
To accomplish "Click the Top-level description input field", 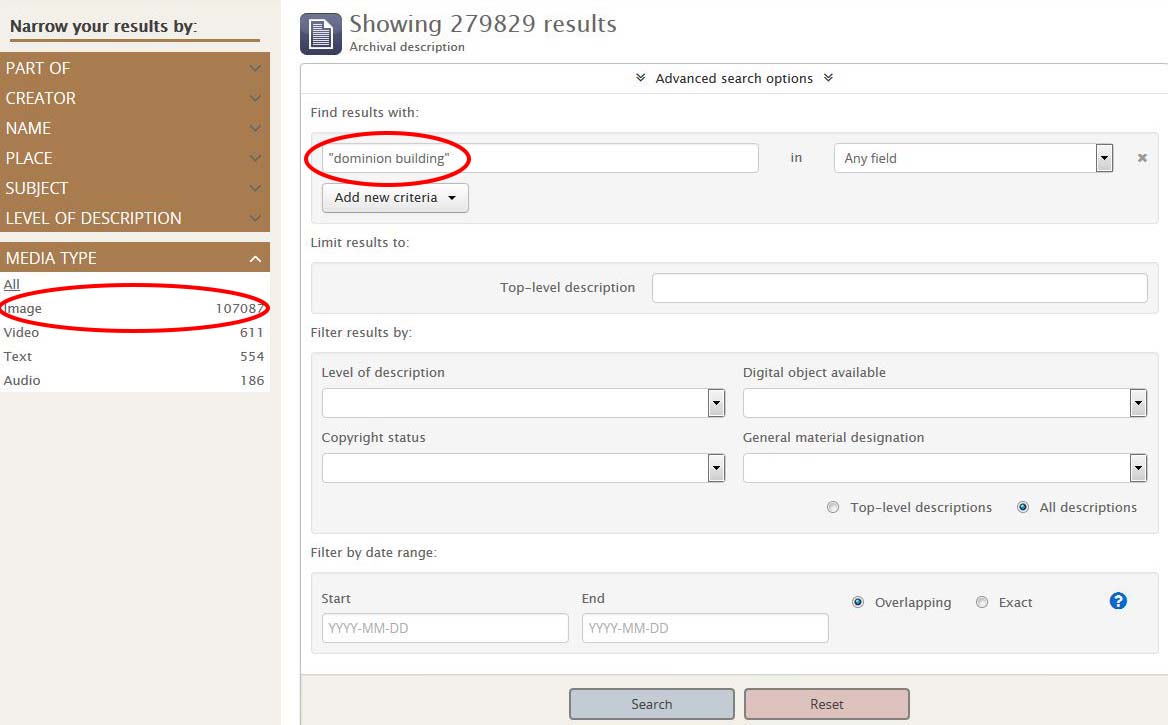I will pyautogui.click(x=899, y=288).
